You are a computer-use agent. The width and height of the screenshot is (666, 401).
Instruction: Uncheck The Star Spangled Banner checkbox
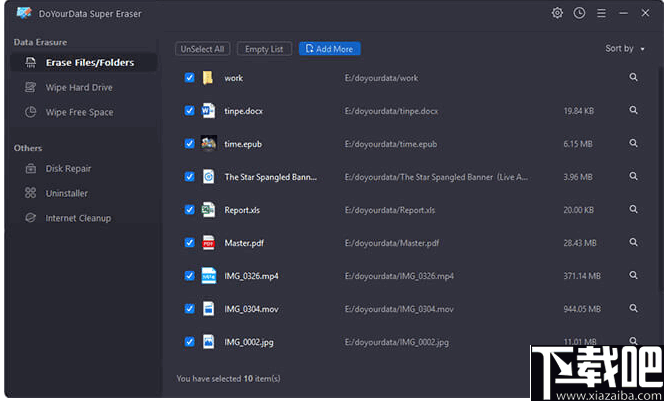coord(189,176)
